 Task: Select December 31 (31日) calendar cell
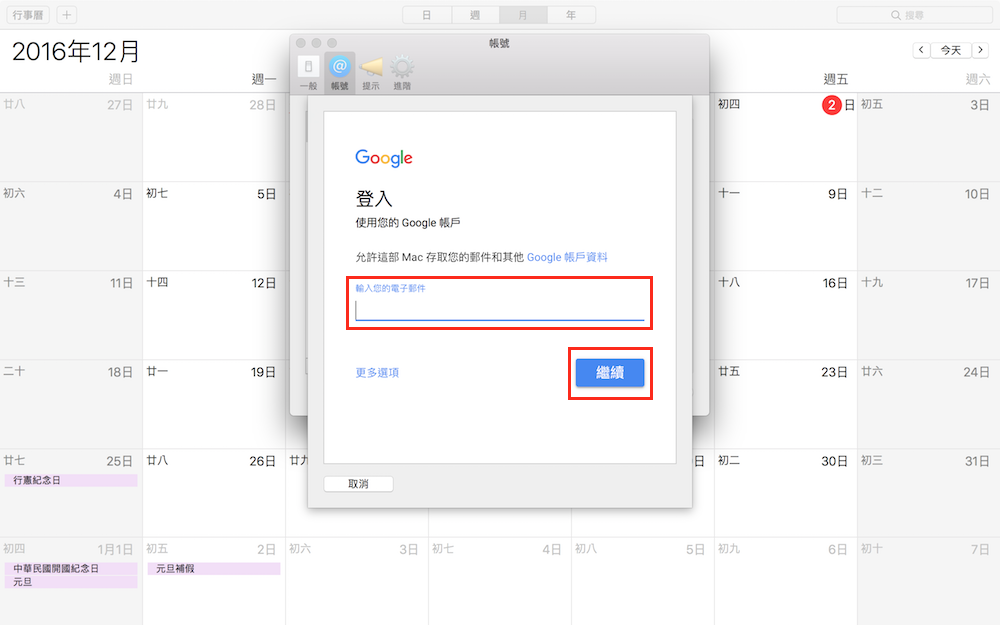[x=929, y=493]
